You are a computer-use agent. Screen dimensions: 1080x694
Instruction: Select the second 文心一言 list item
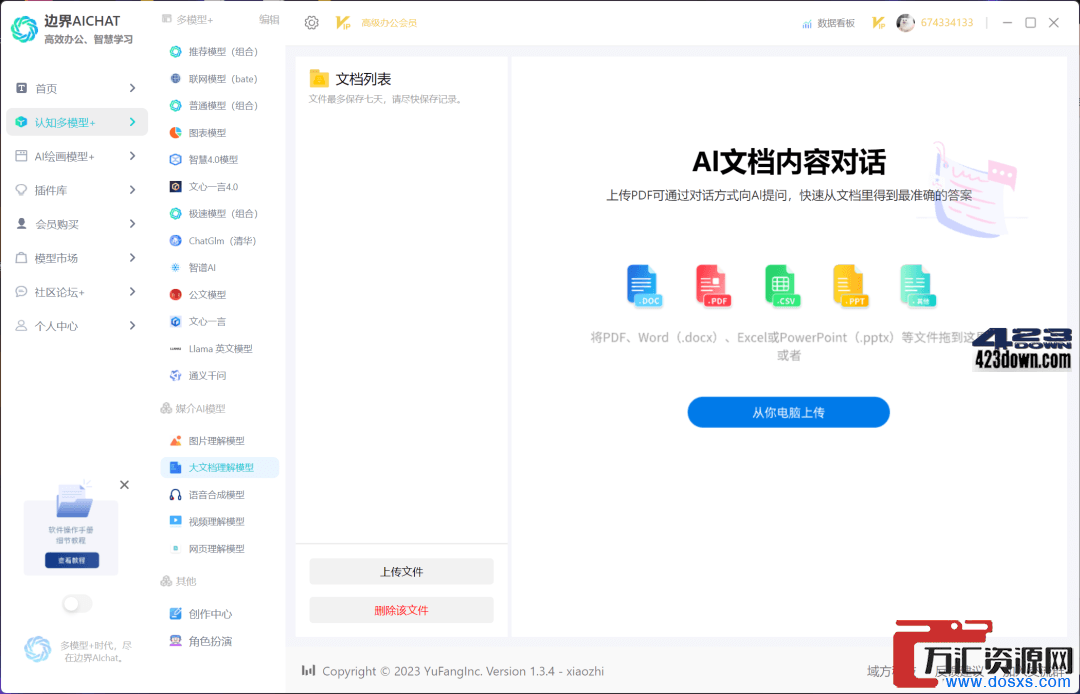click(220, 322)
